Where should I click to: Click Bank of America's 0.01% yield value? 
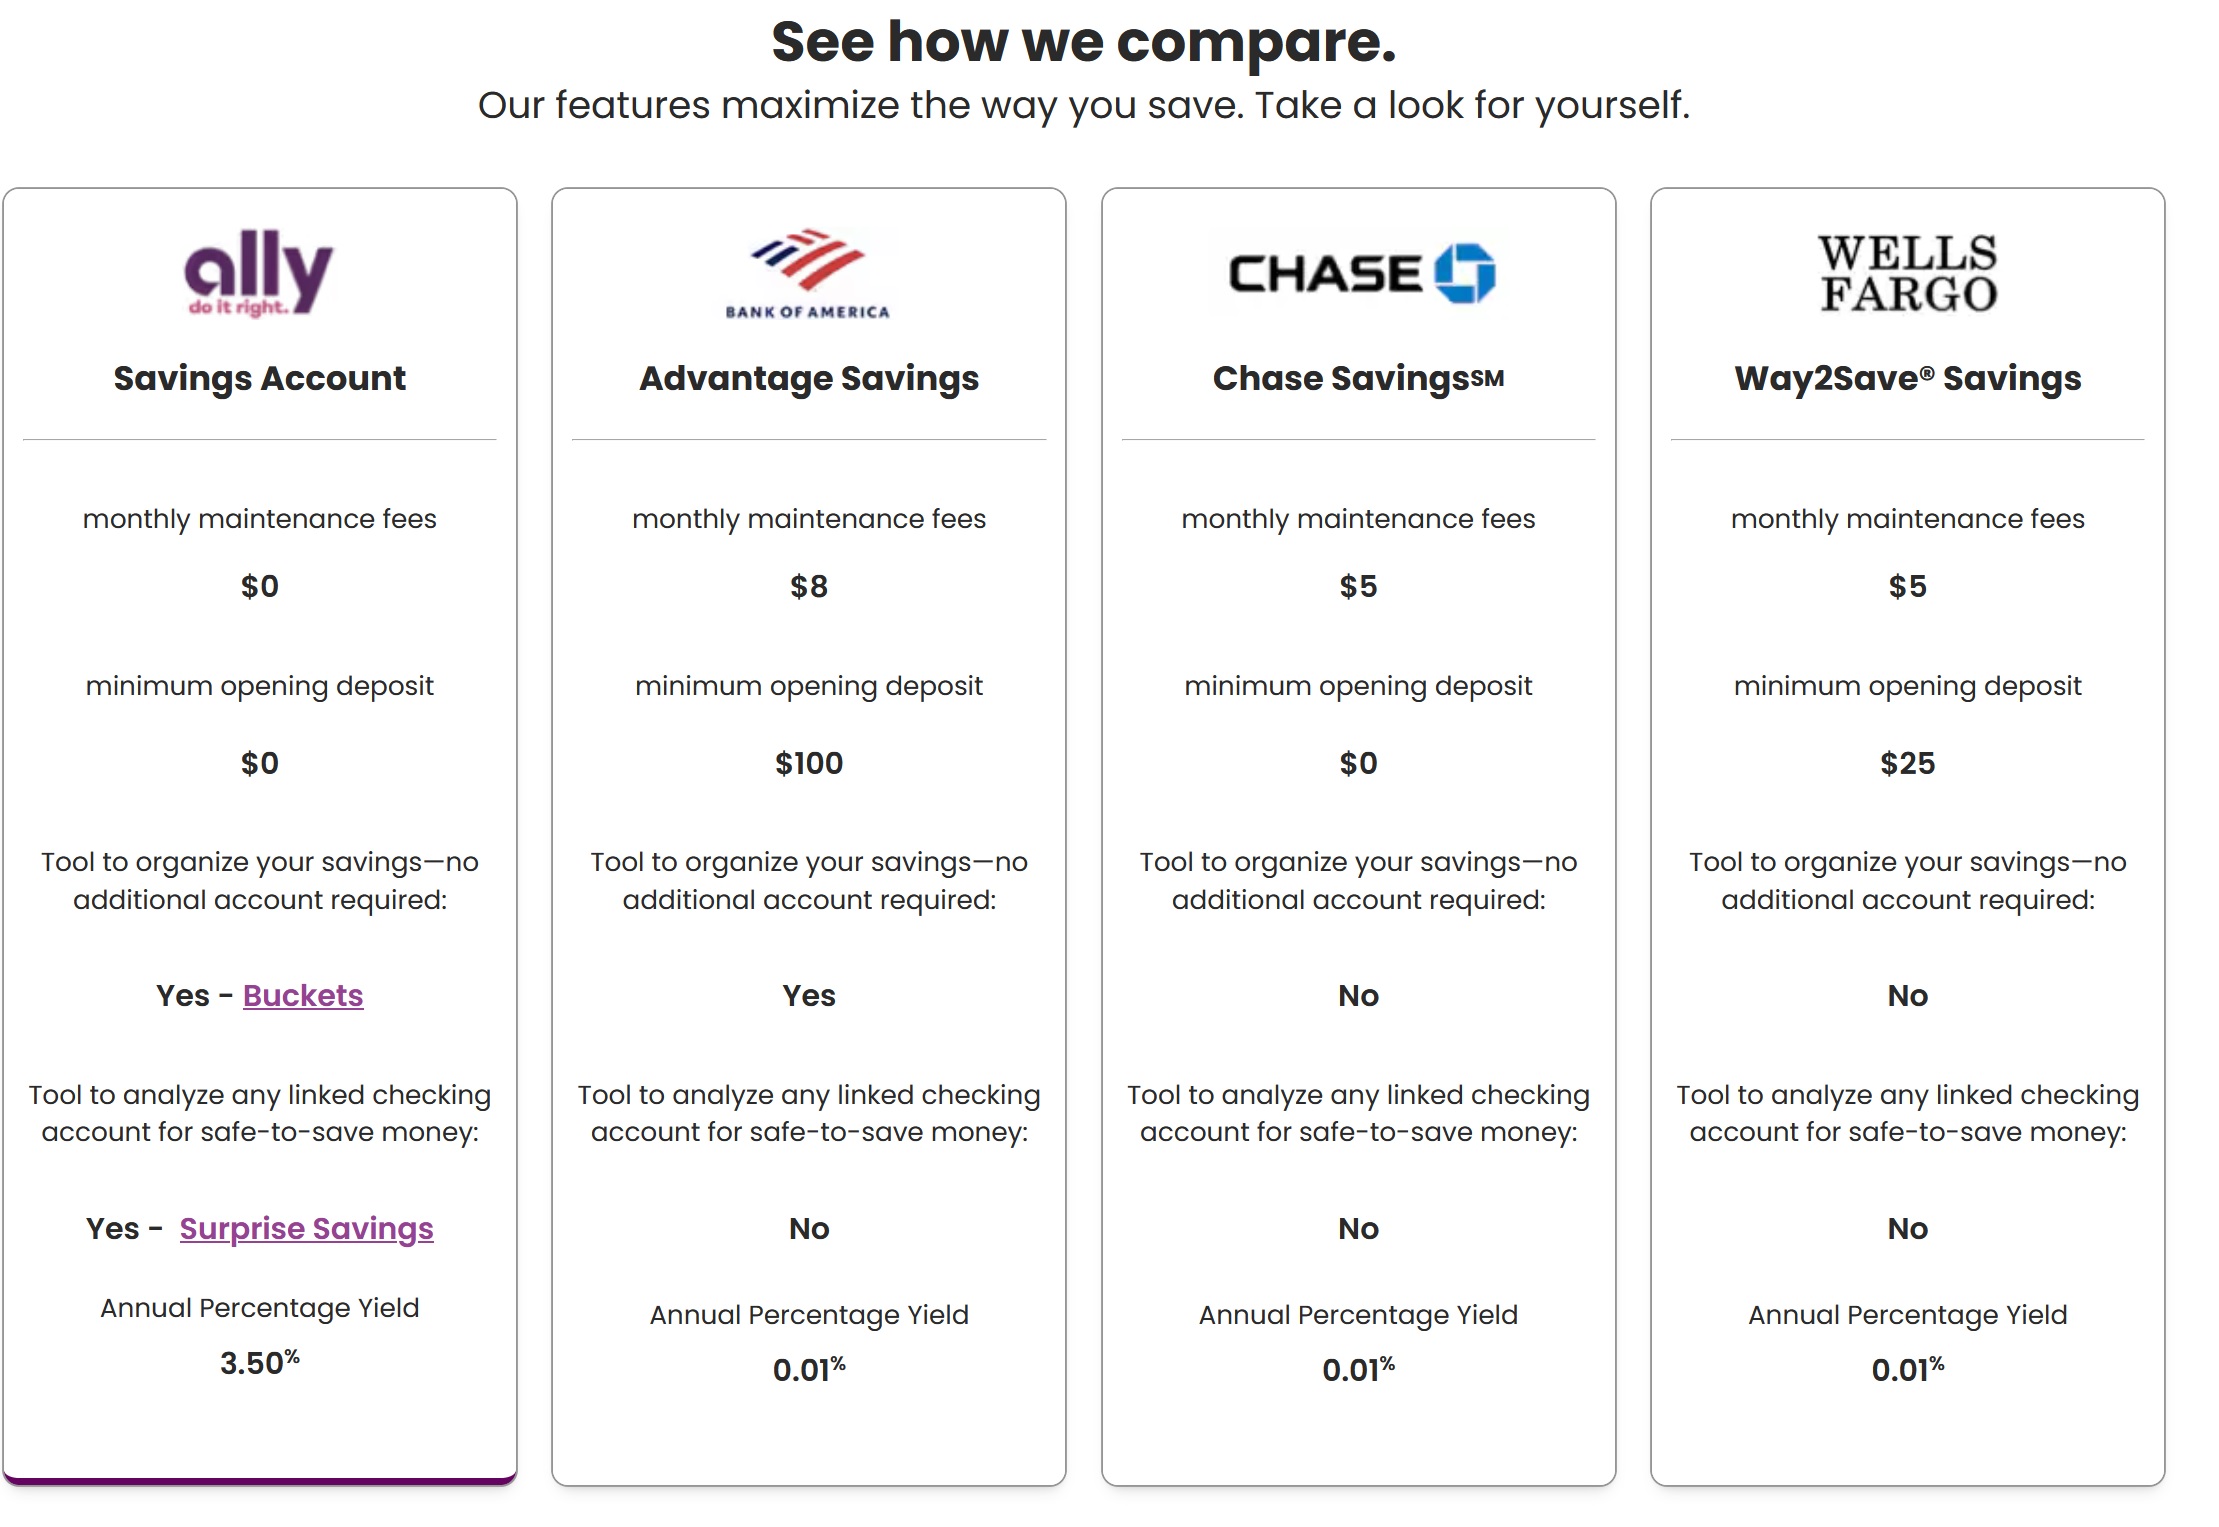pyautogui.click(x=809, y=1369)
